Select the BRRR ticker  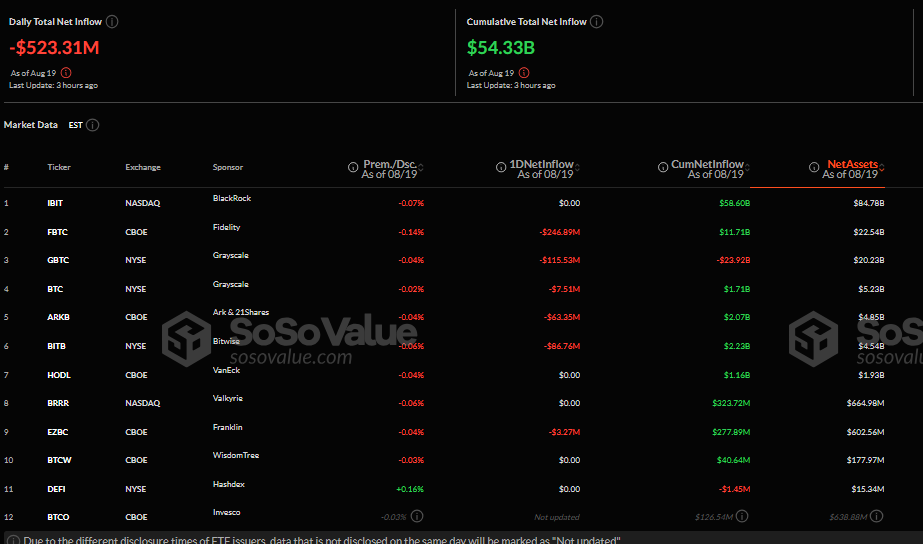point(58,403)
